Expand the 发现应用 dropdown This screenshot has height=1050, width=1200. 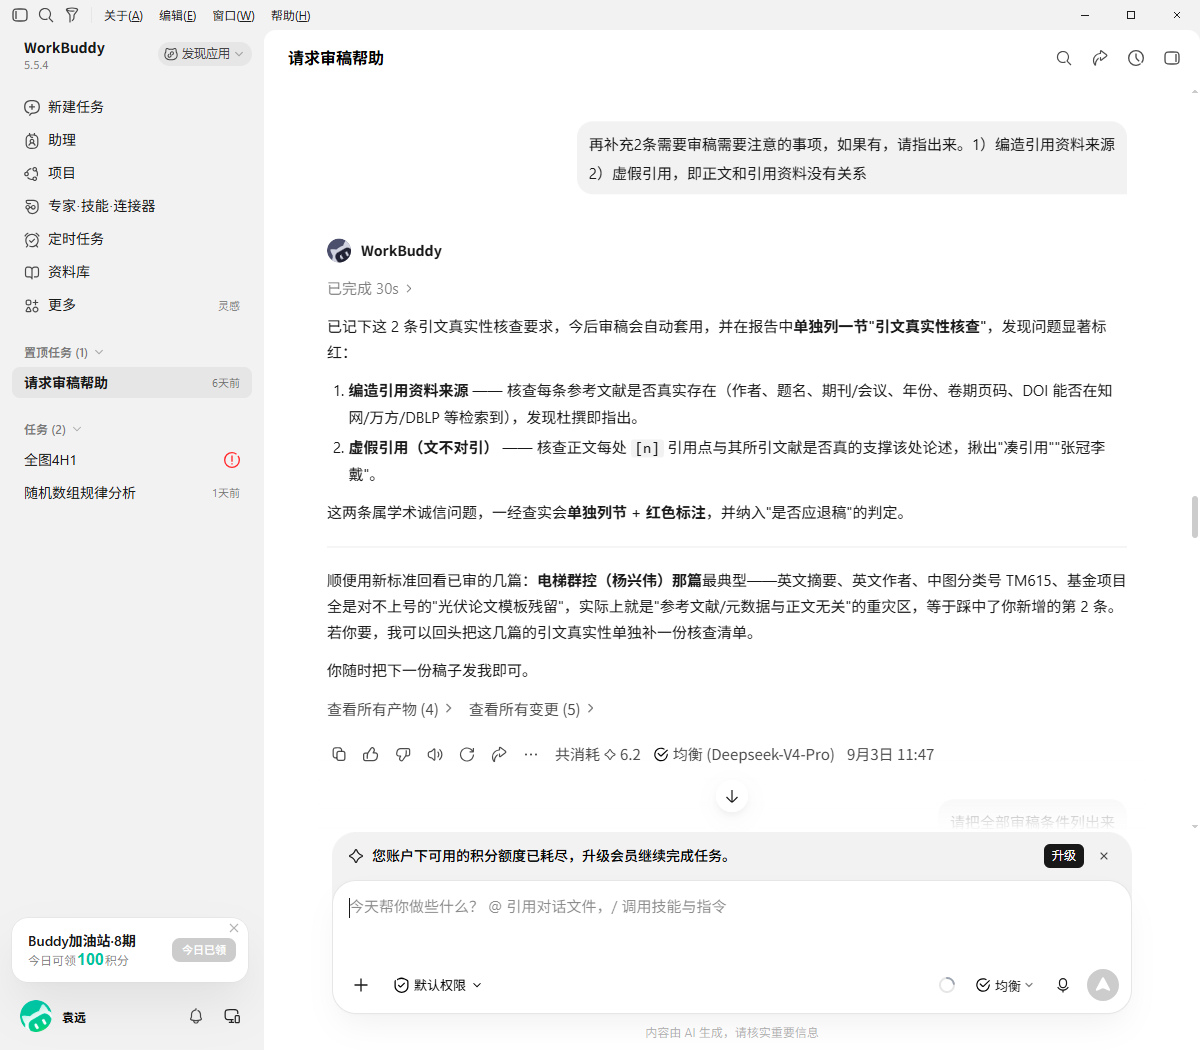[x=204, y=54]
